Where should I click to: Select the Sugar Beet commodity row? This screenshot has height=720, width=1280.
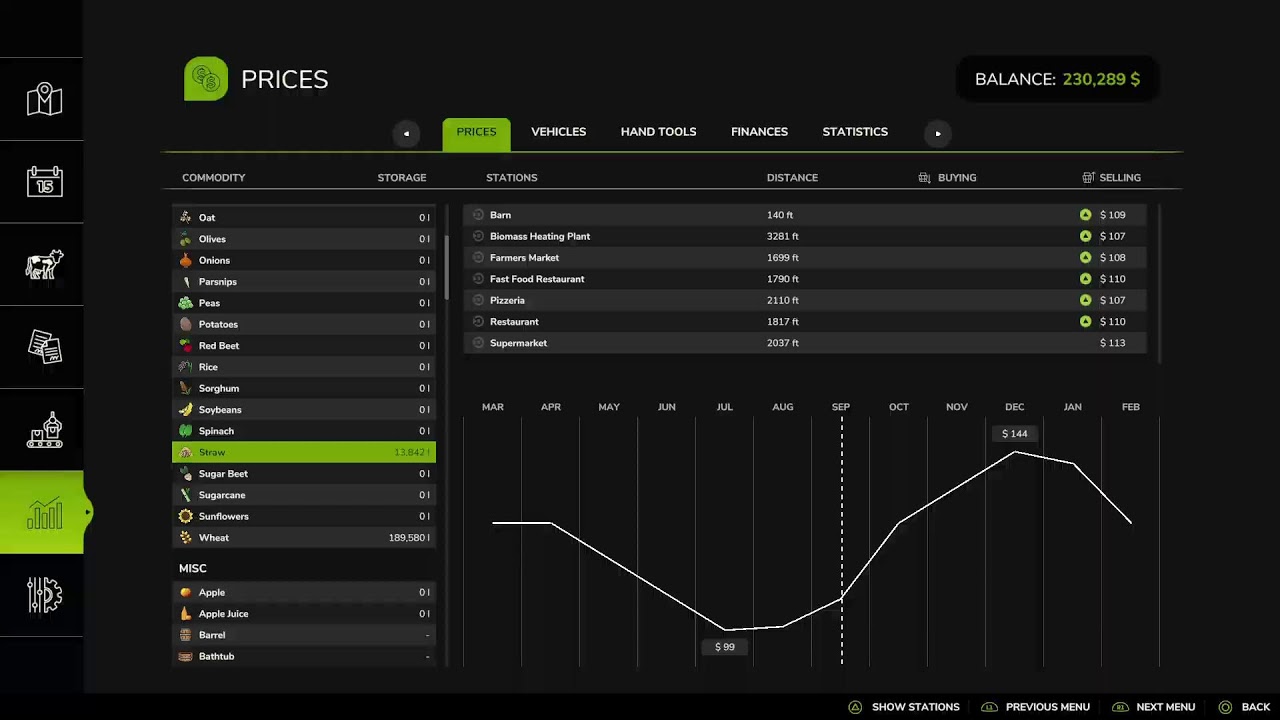point(304,474)
